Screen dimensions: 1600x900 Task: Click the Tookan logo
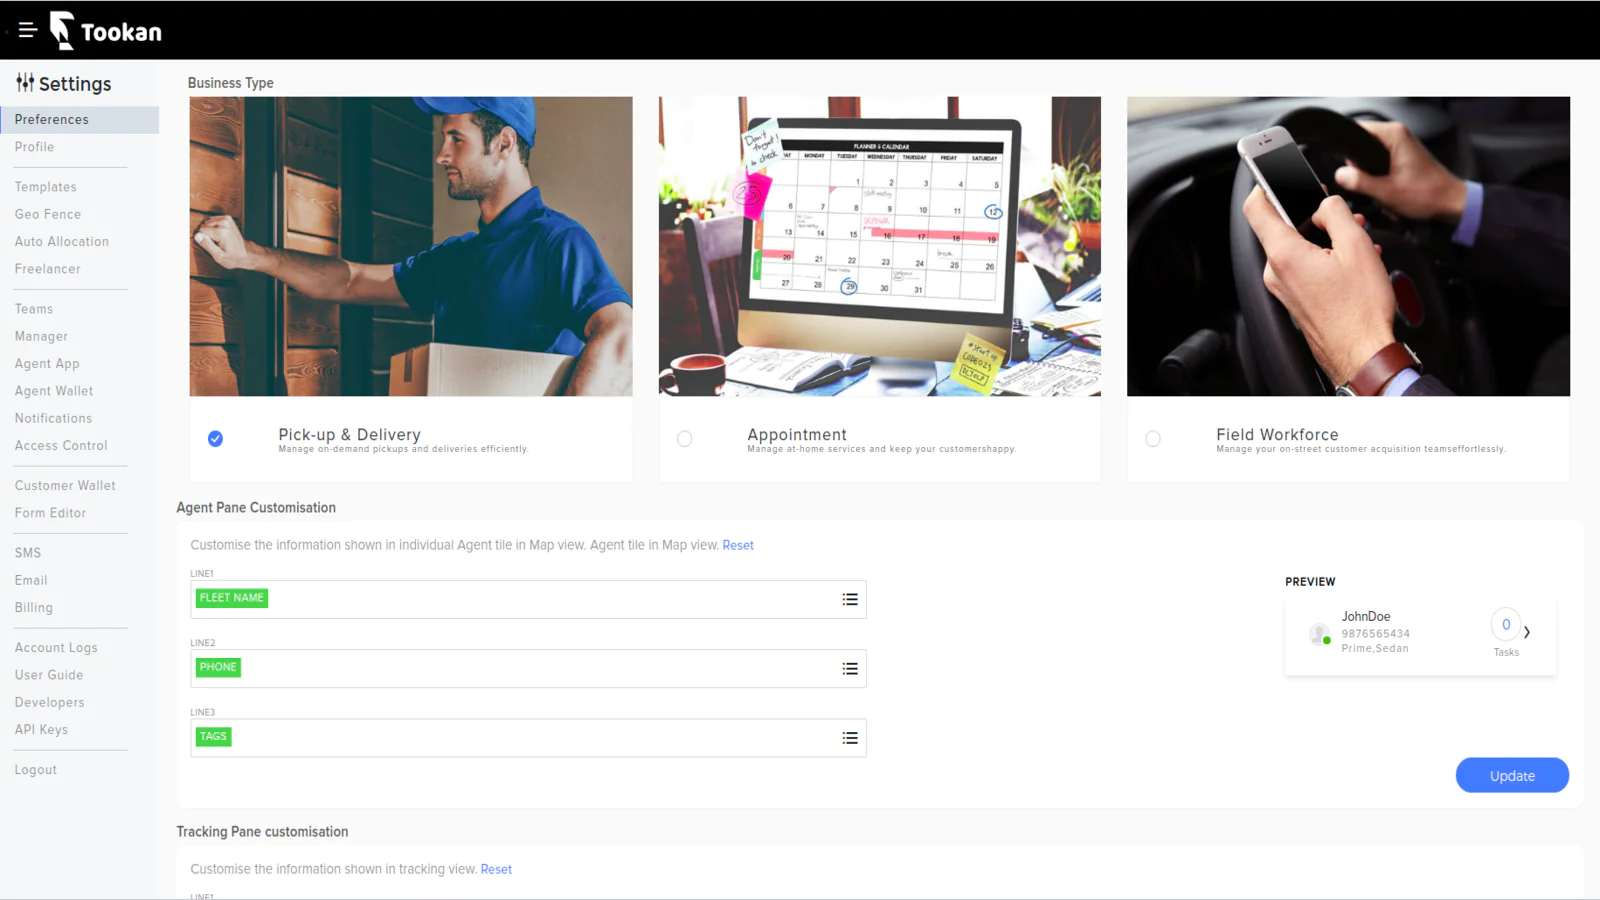(x=106, y=31)
